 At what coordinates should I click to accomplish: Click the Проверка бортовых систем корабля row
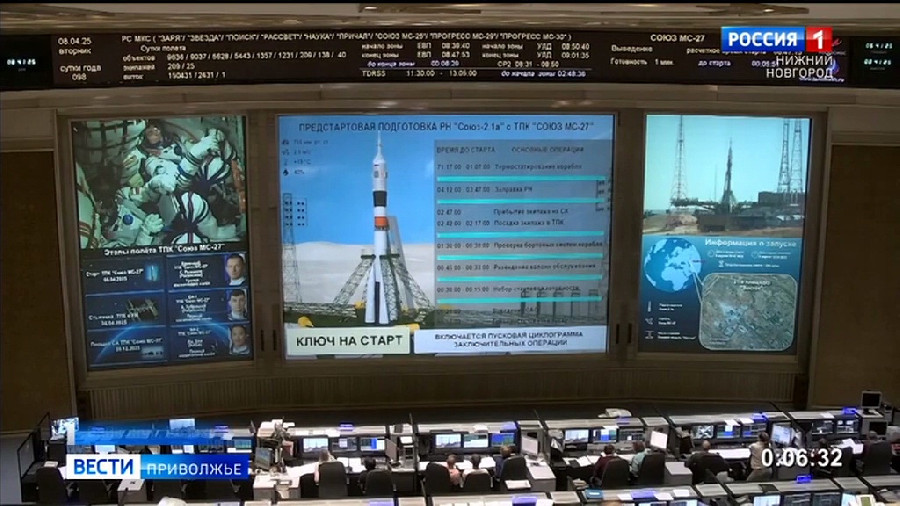[x=519, y=245]
